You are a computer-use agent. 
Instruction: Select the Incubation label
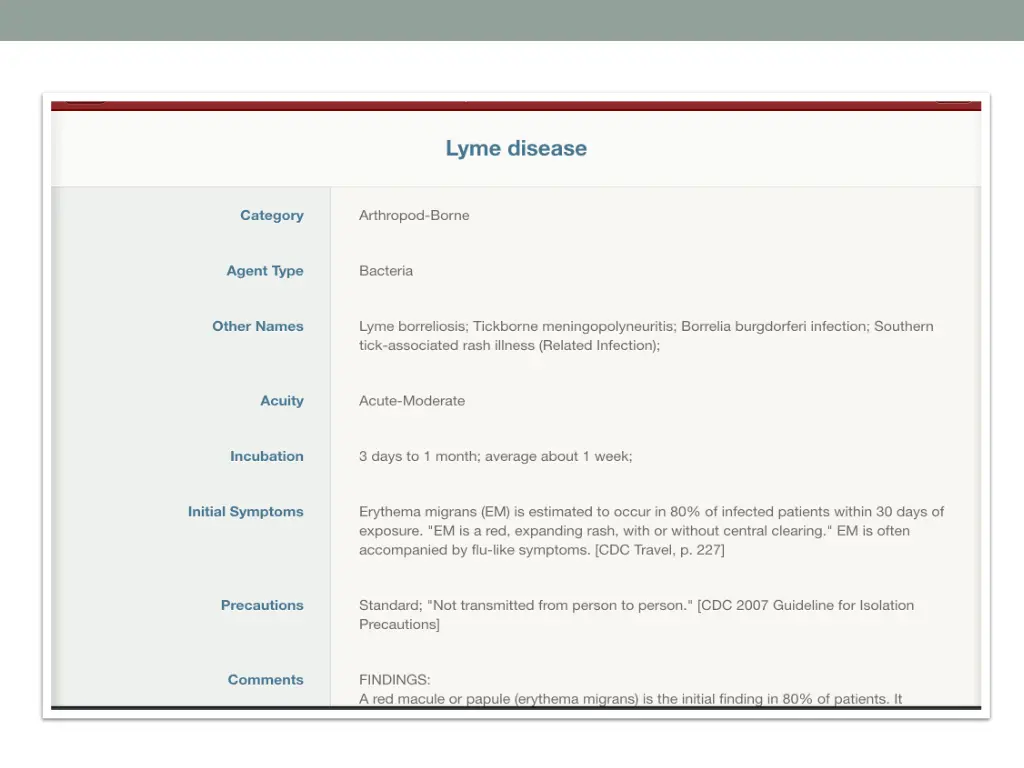coord(266,456)
